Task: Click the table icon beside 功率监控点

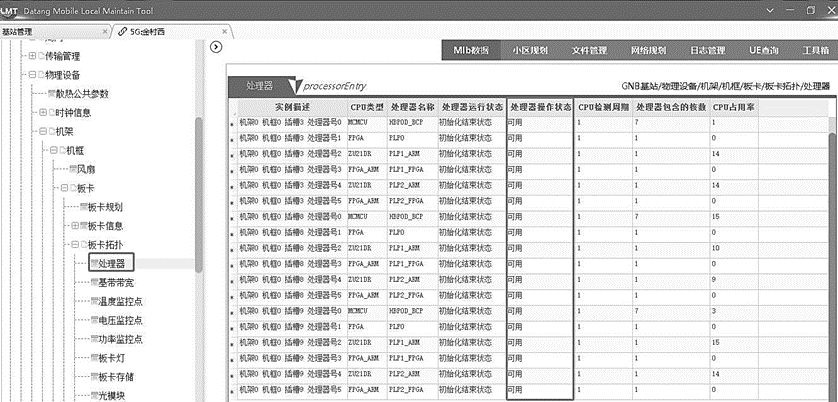Action: [x=94, y=339]
